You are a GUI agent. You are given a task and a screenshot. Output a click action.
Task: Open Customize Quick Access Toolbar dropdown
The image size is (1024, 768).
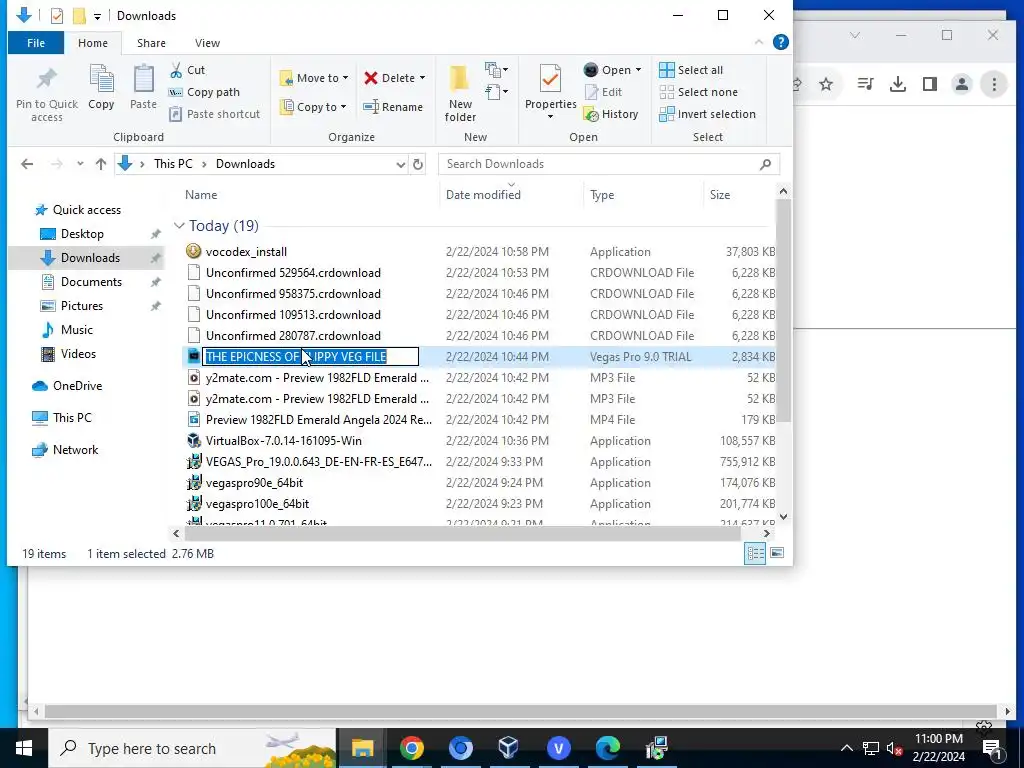pos(97,16)
